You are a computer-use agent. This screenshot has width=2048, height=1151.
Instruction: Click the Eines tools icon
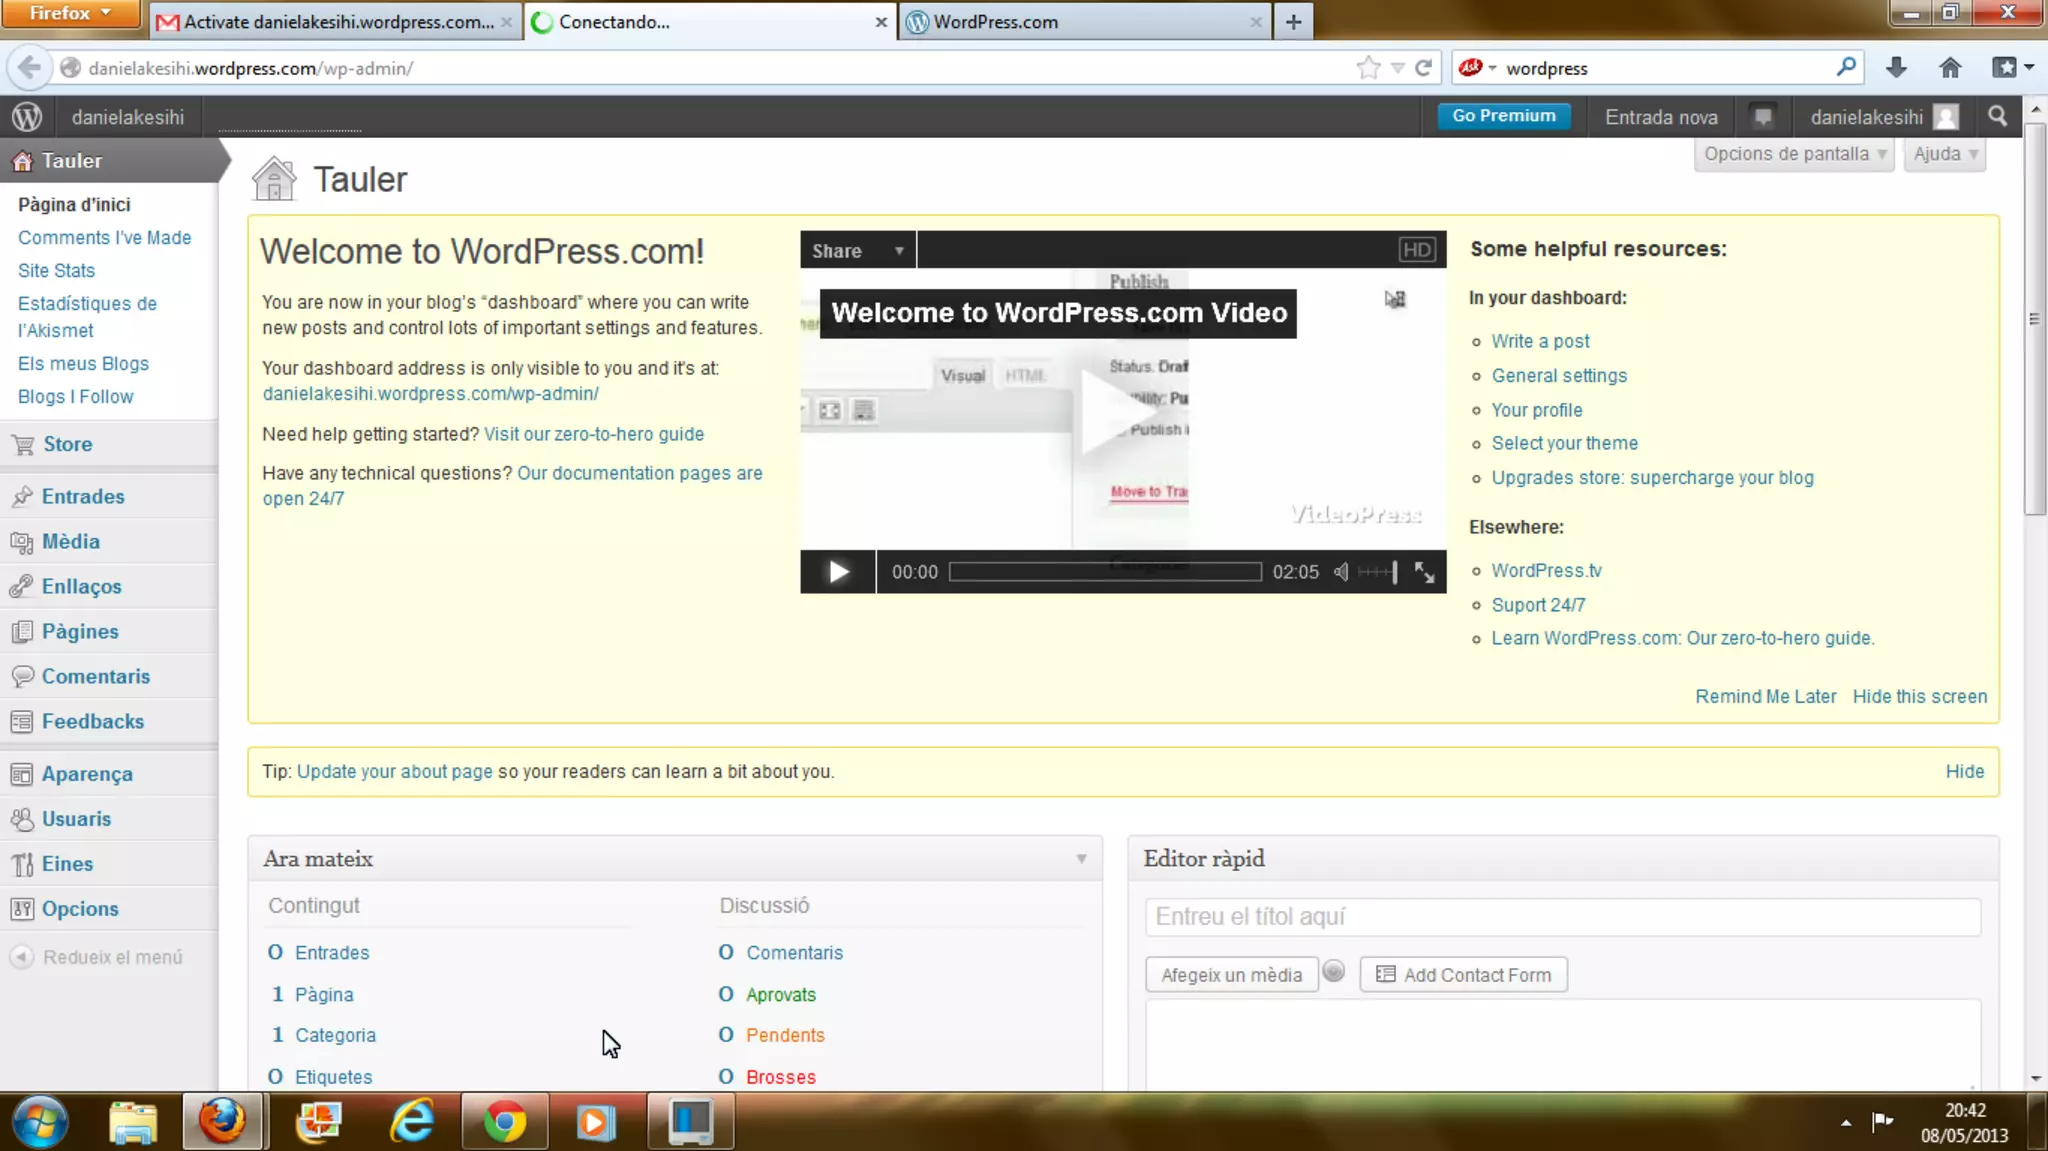point(22,864)
